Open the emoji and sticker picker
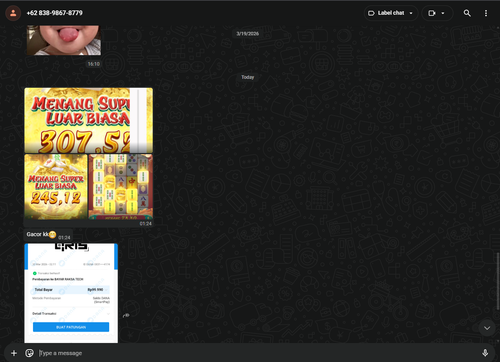 pos(29,353)
